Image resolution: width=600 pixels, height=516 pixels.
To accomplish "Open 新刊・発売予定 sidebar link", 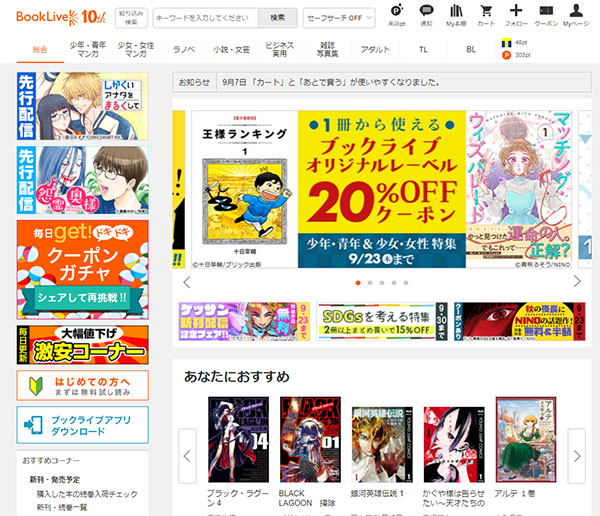I will coord(55,480).
